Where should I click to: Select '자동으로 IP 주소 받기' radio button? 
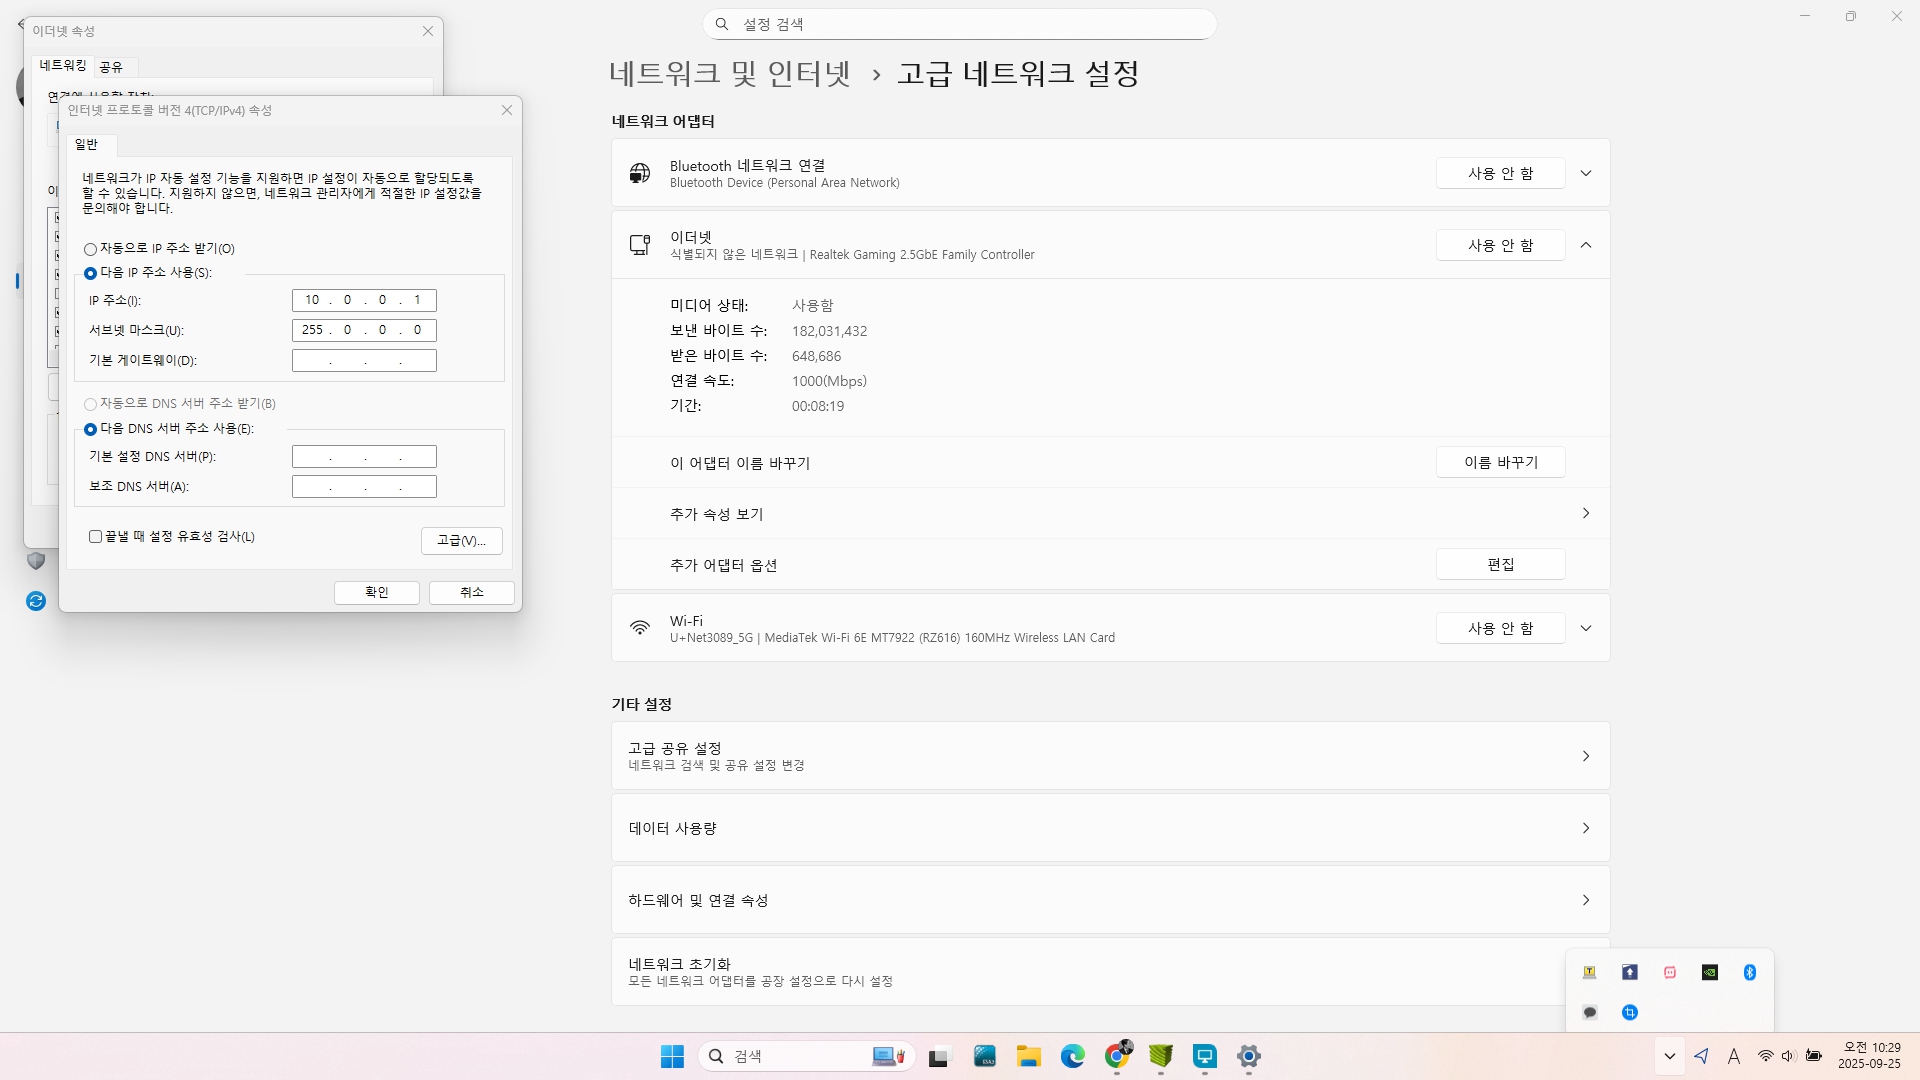click(x=91, y=249)
